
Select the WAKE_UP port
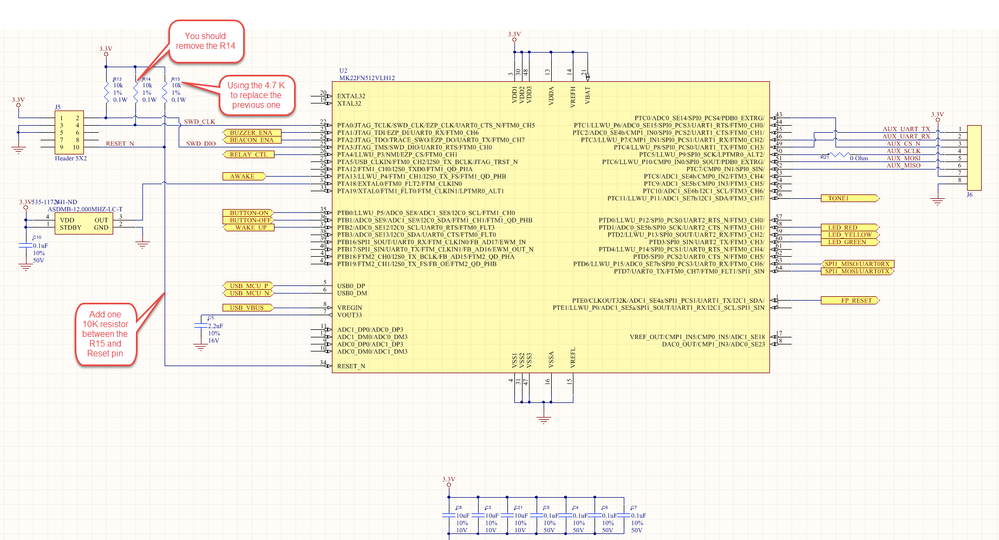(x=249, y=227)
